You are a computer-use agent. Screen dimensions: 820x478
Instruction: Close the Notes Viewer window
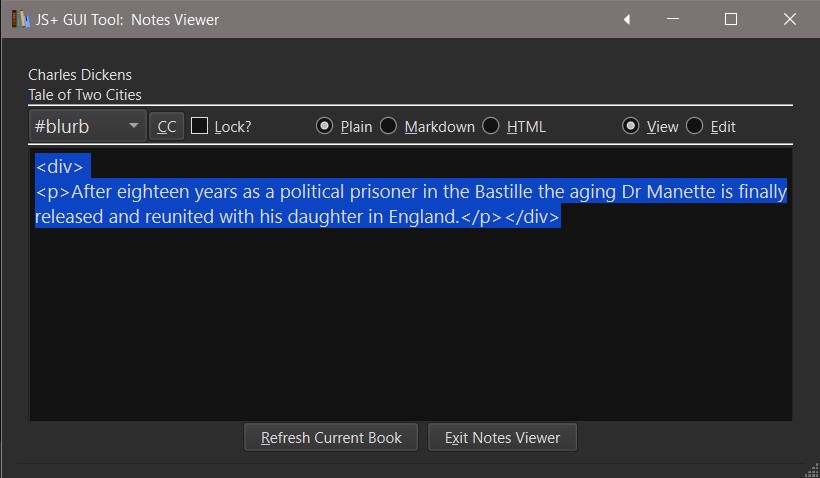[790, 19]
